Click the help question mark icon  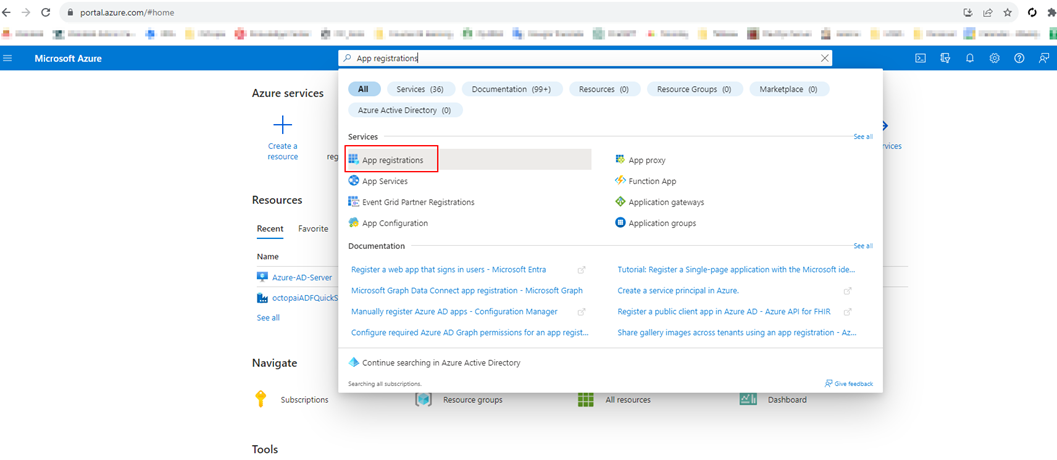click(x=1019, y=58)
